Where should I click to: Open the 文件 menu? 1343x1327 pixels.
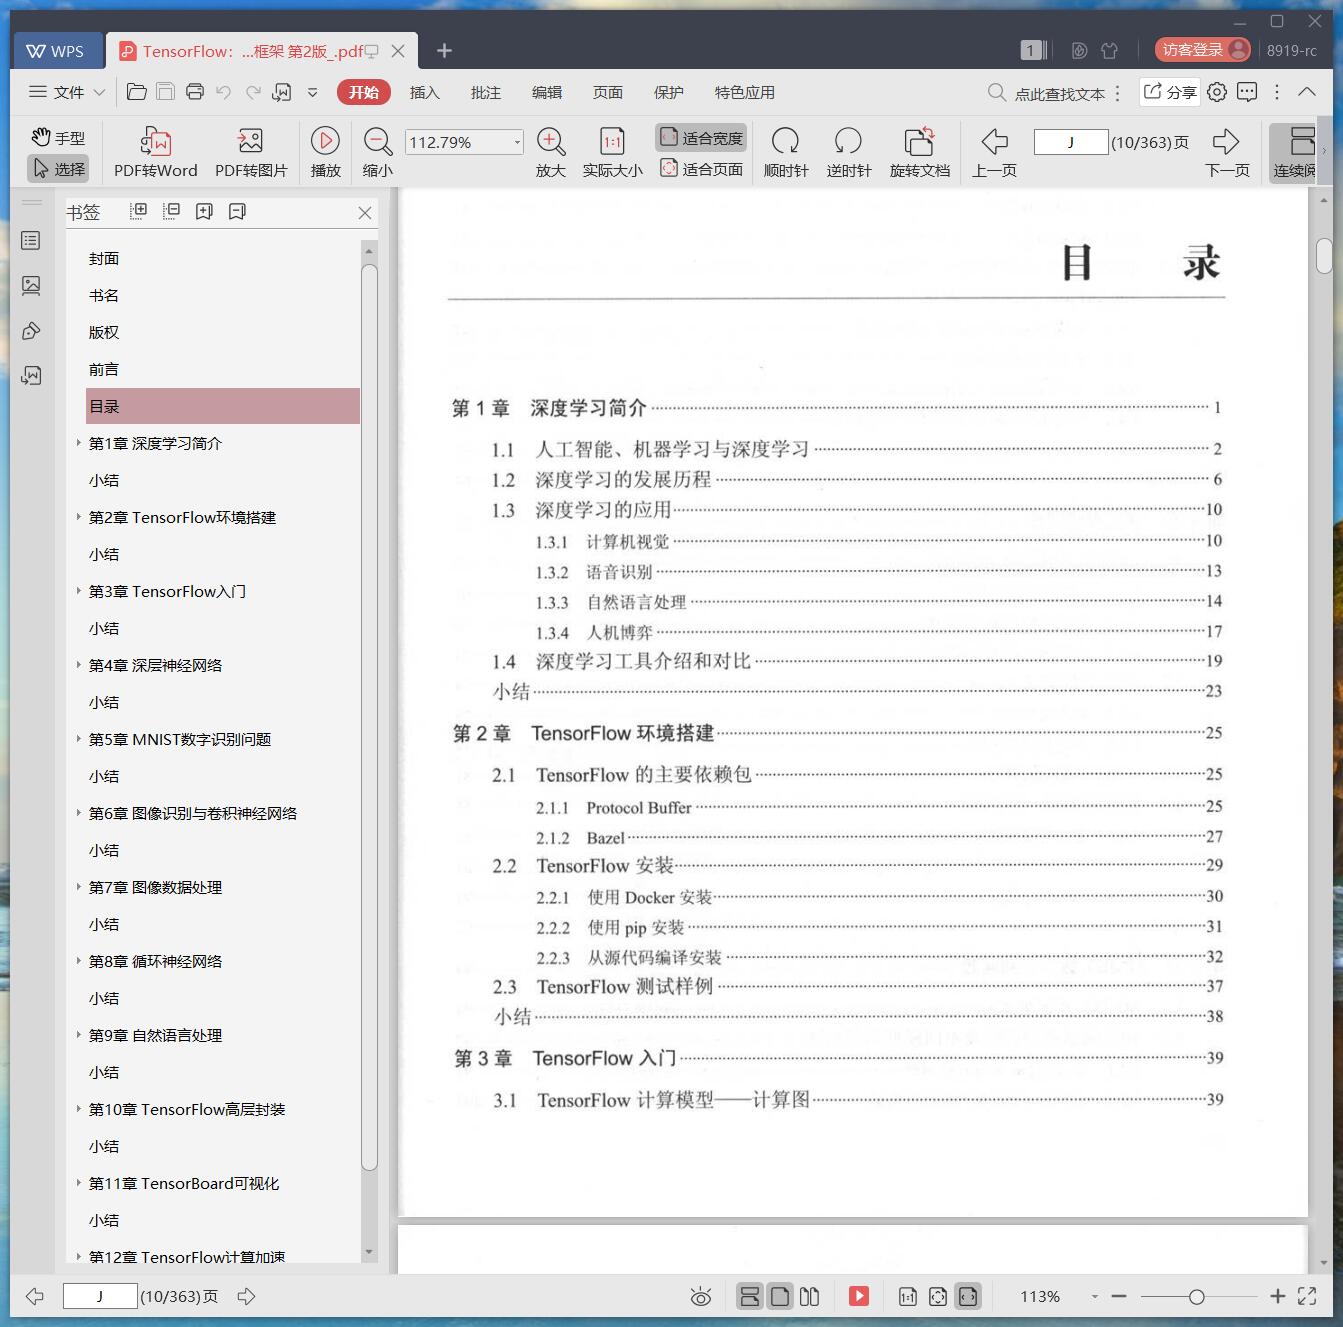57,92
